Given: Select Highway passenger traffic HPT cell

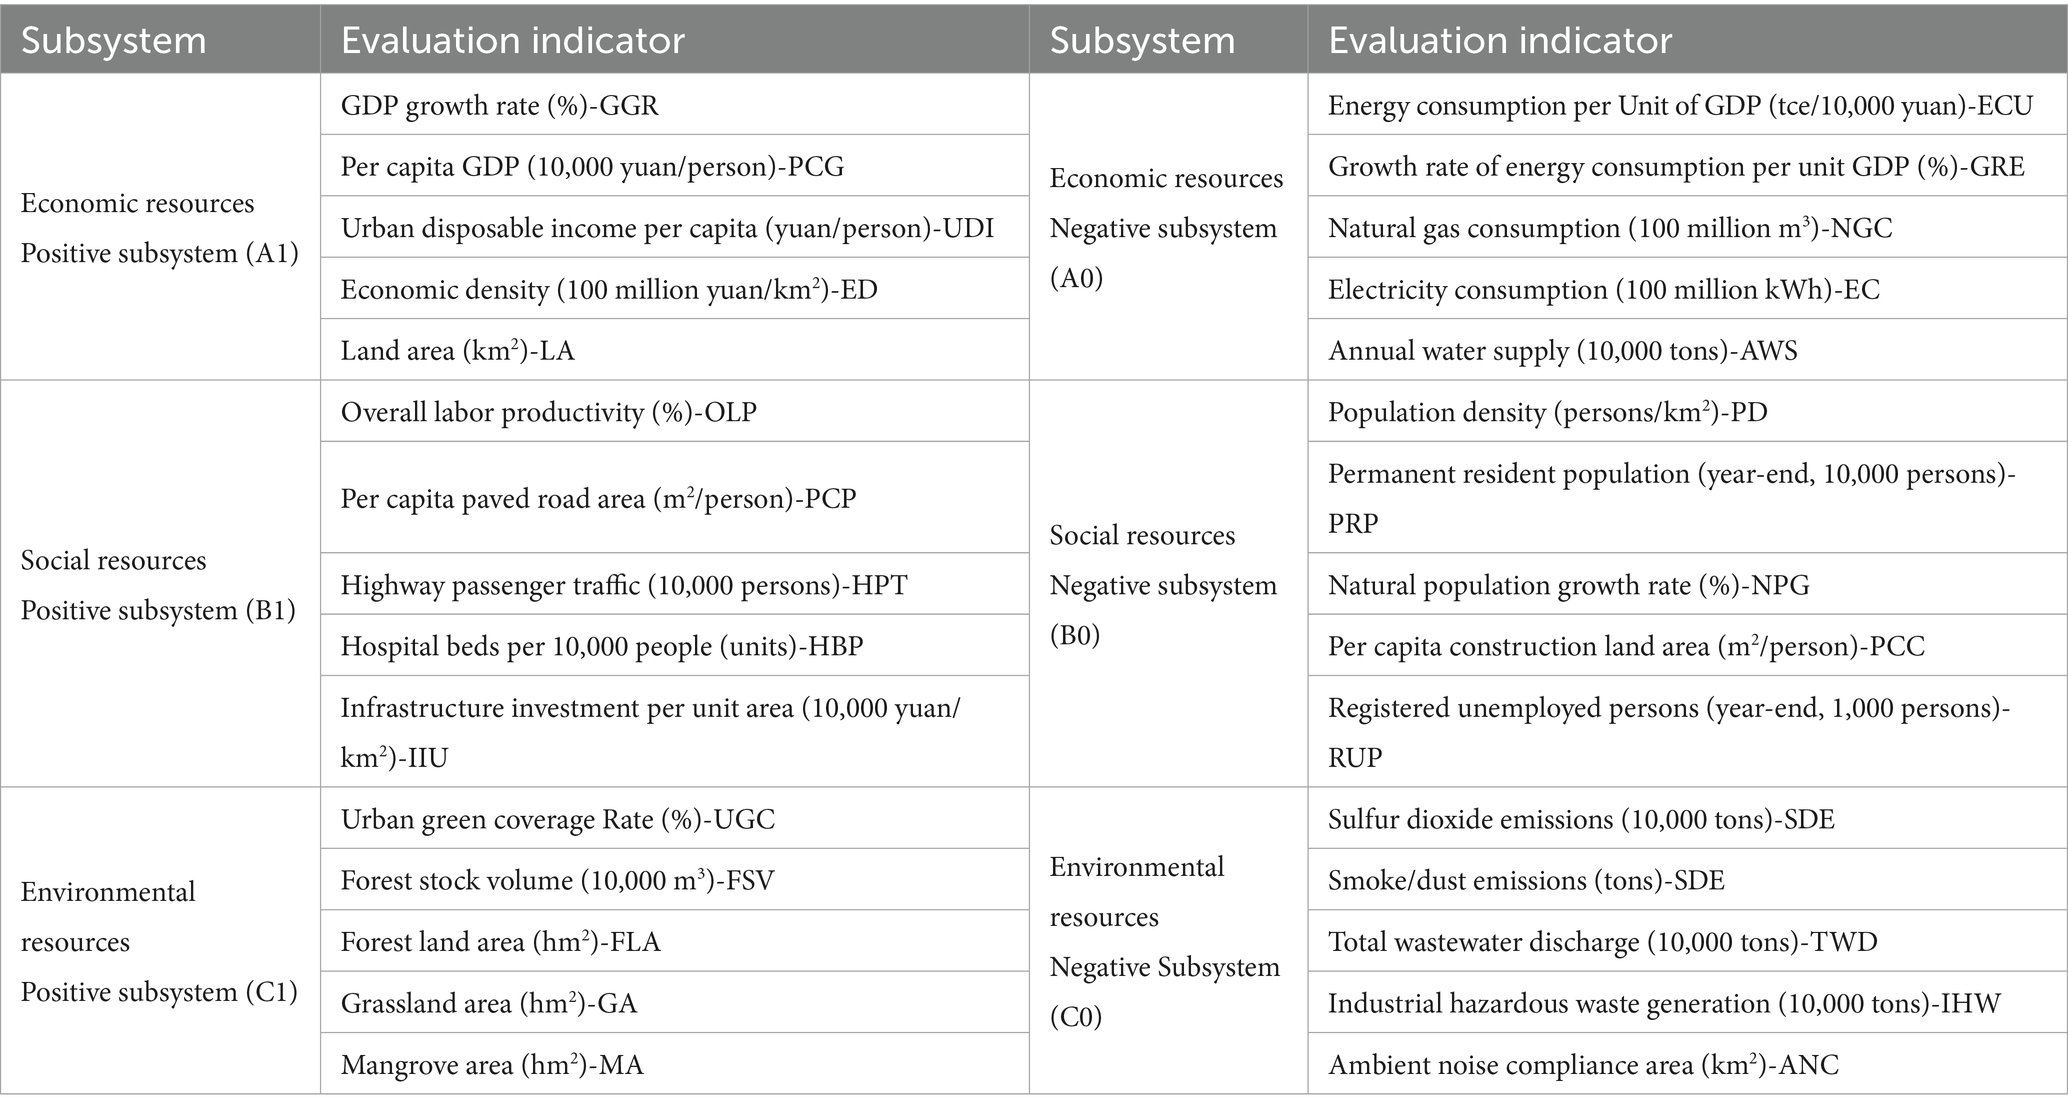Looking at the screenshot, I should click(x=675, y=584).
